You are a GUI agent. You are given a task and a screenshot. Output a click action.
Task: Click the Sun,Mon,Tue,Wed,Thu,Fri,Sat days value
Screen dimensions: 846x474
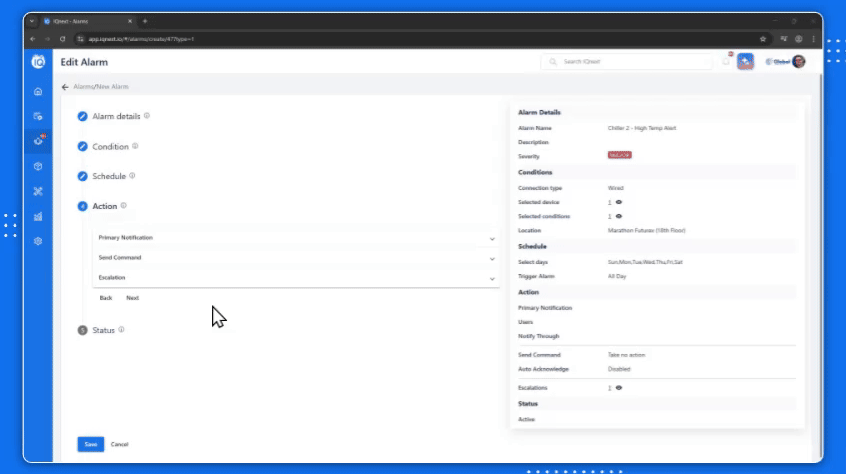[x=645, y=262]
